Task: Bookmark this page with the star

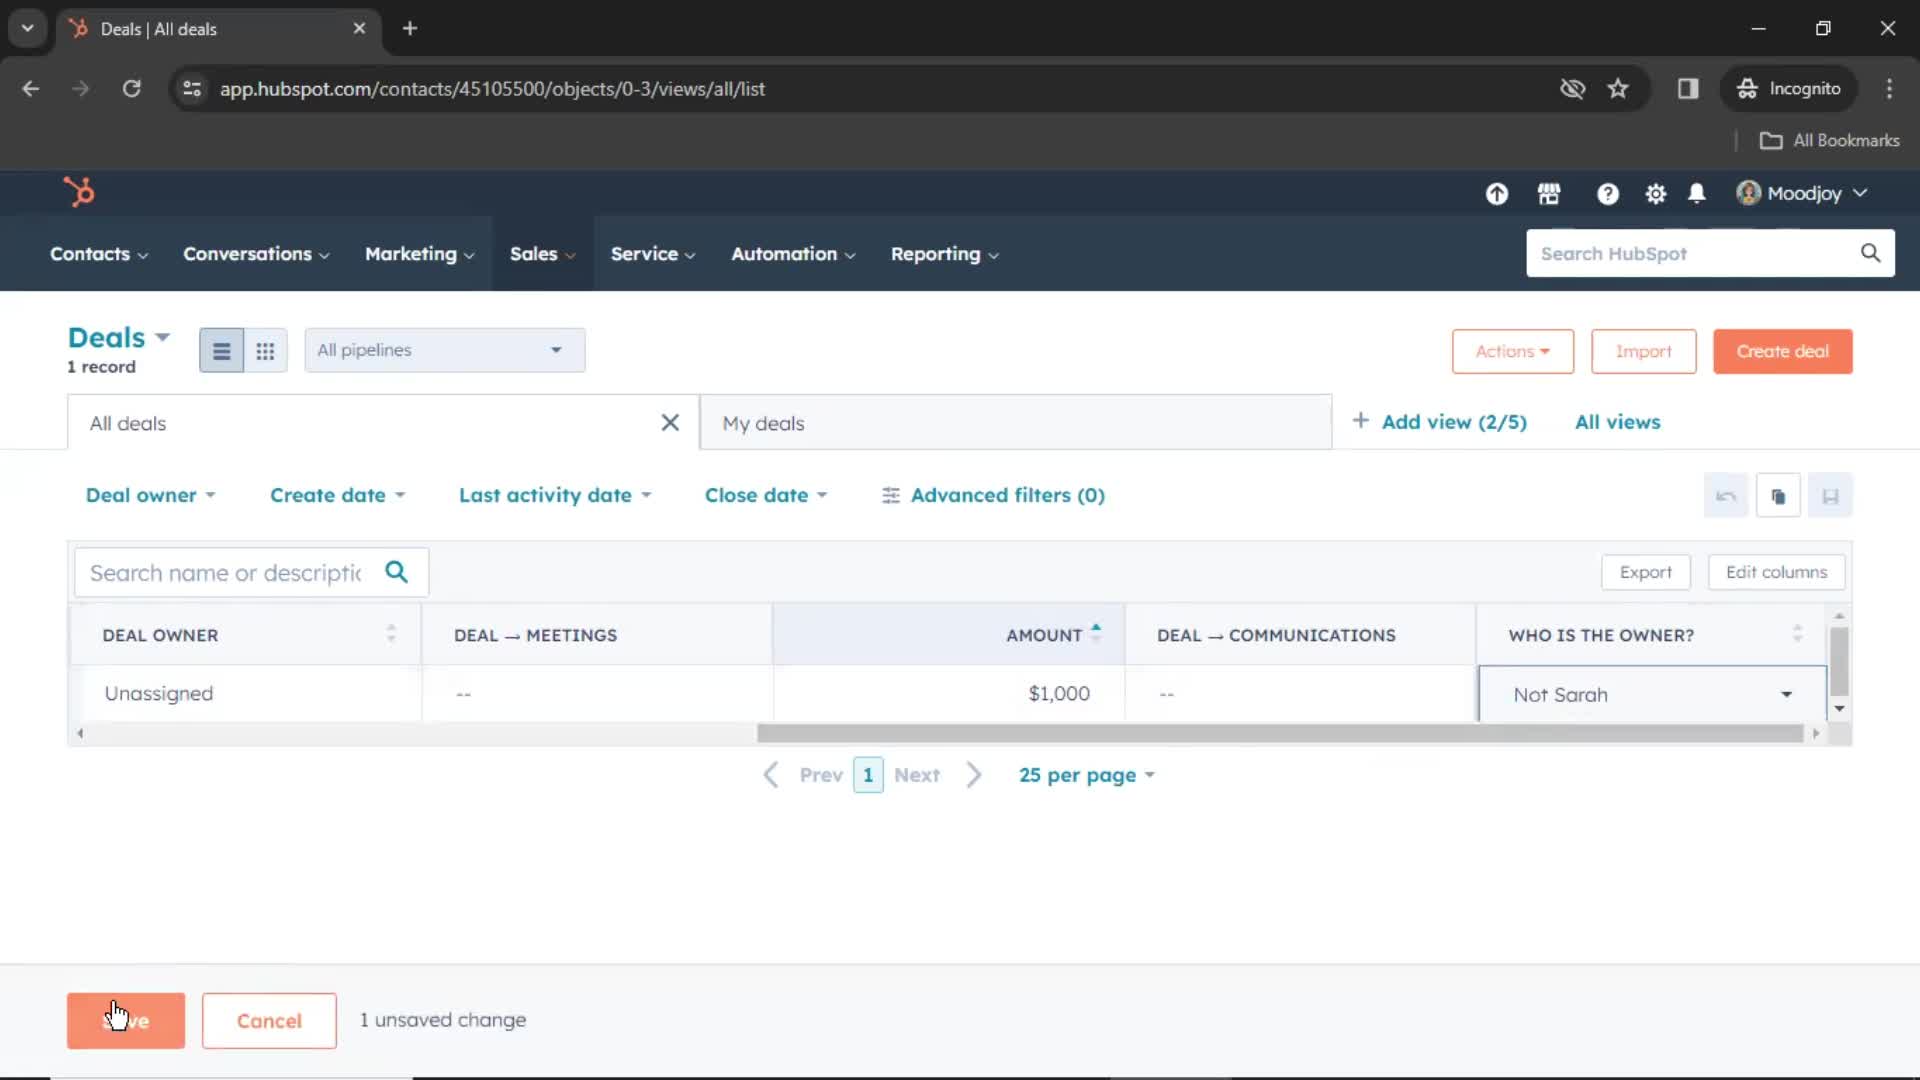Action: (x=1618, y=88)
